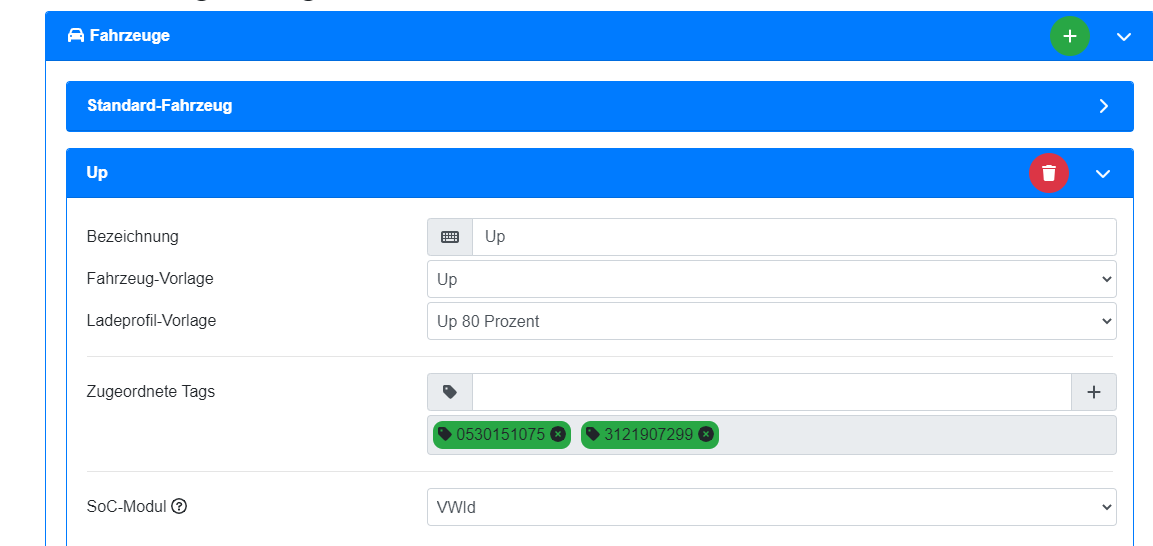Screen dimensions: 1153x546
Task: Click the keyboard icon beside Bezeichnung field
Action: (x=450, y=237)
